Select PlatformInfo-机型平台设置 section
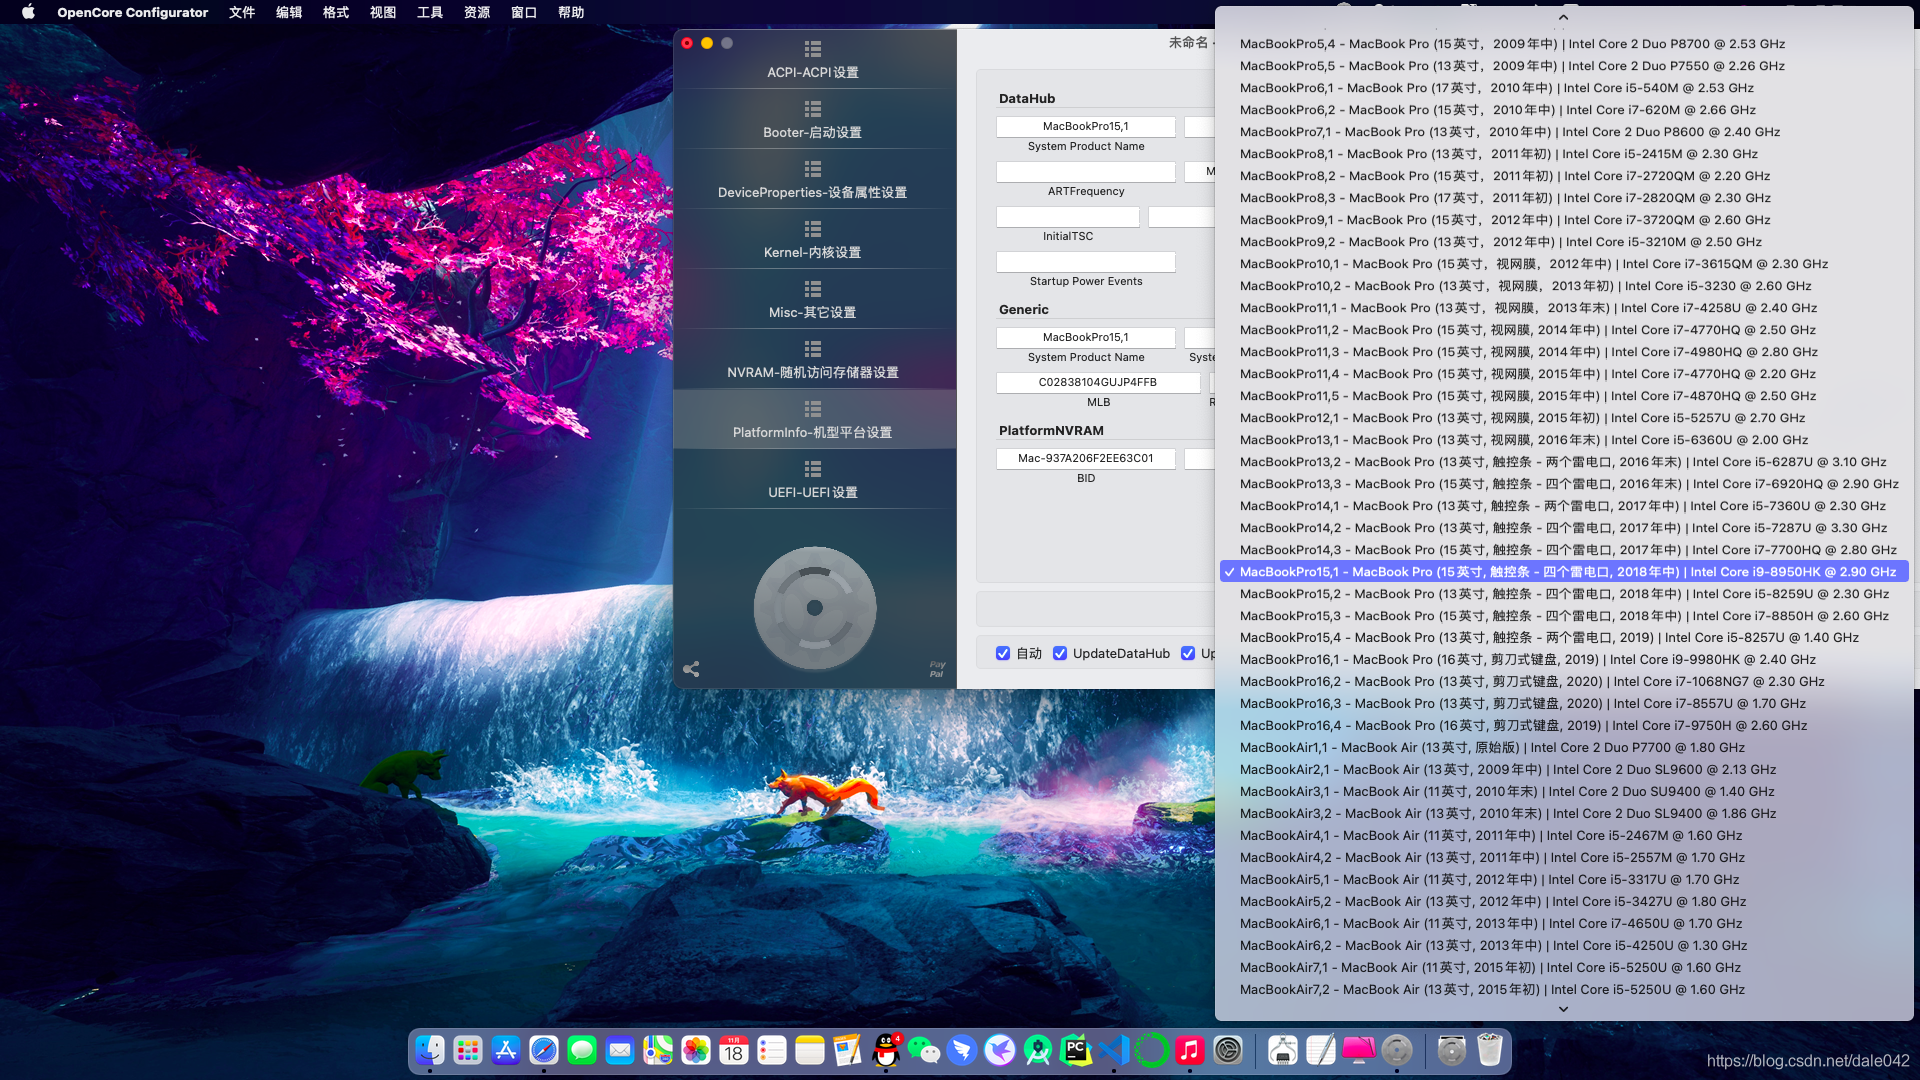Image resolution: width=1920 pixels, height=1080 pixels. (814, 419)
